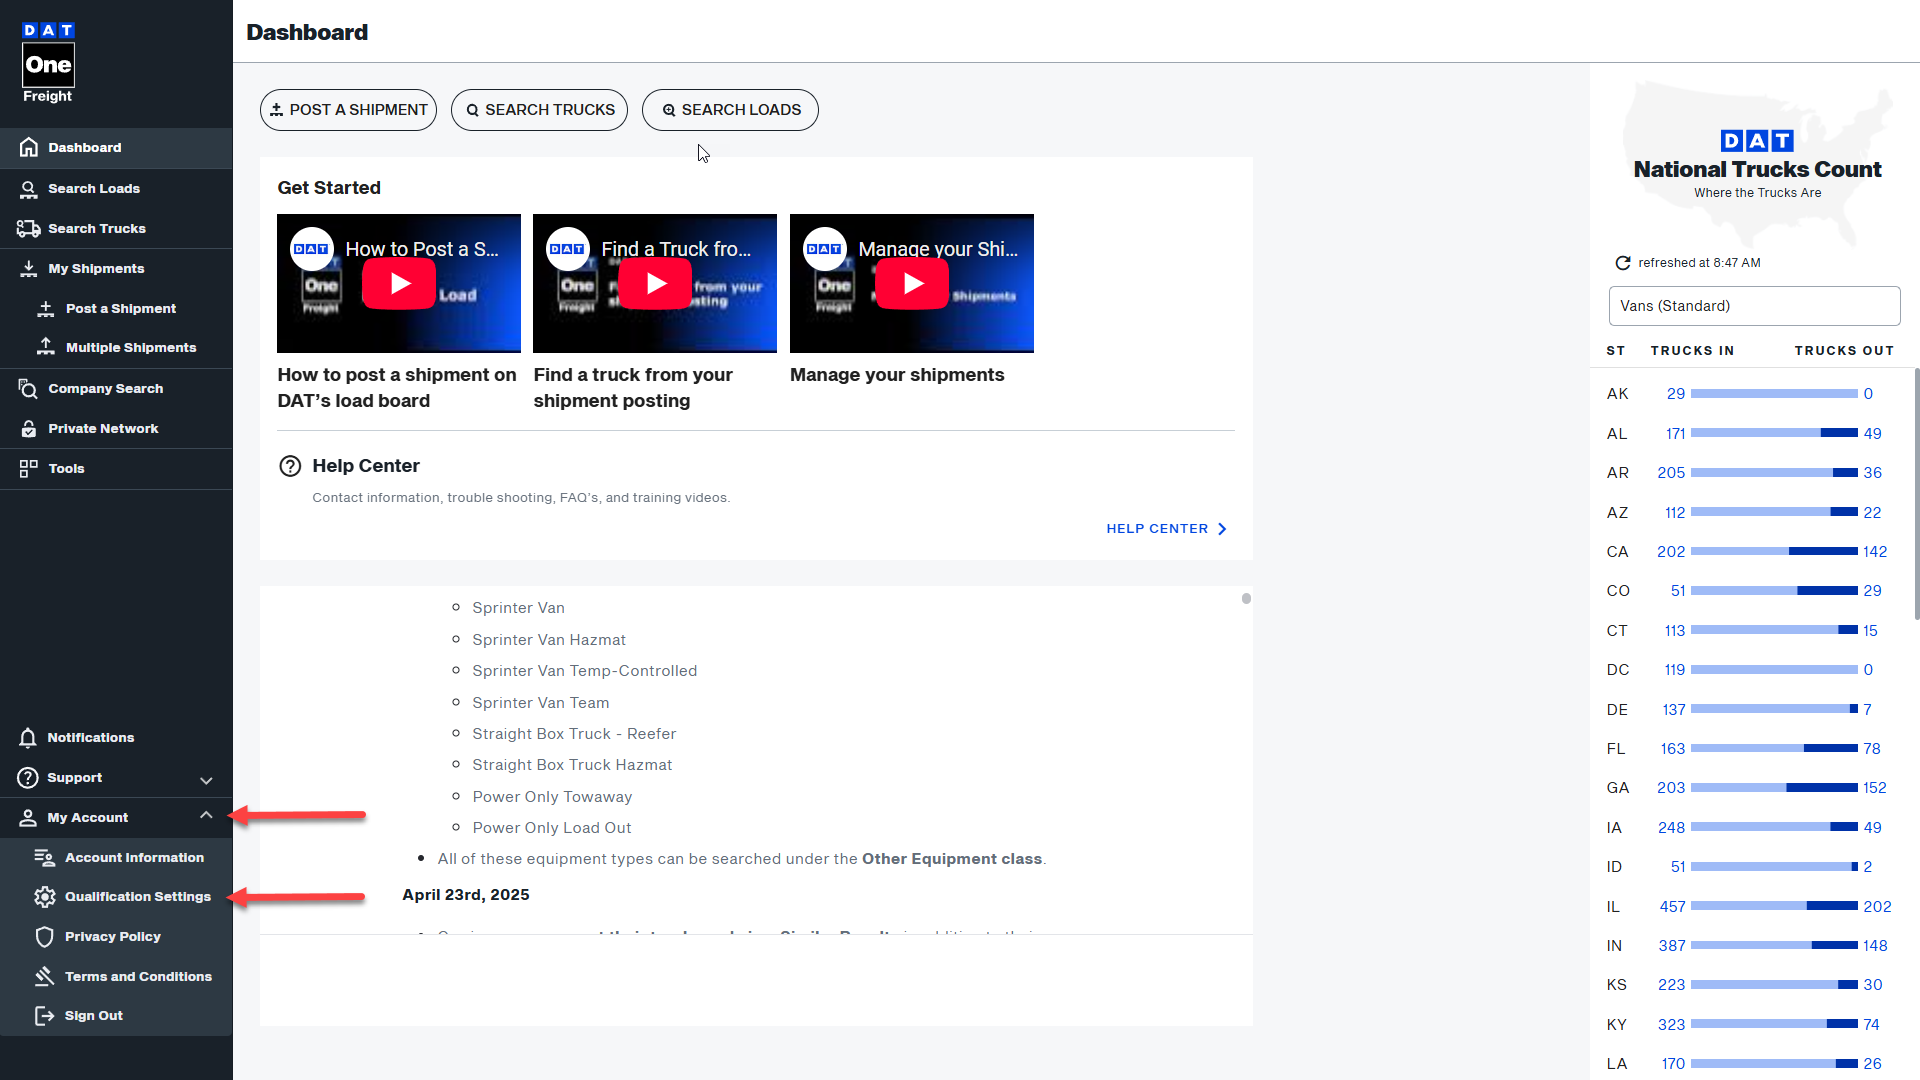Click the Tools grid icon

[x=29, y=468]
